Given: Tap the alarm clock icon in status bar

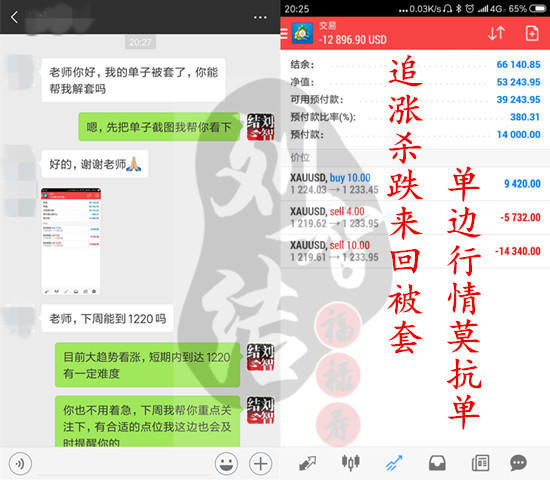Looking at the screenshot, I should [469, 8].
